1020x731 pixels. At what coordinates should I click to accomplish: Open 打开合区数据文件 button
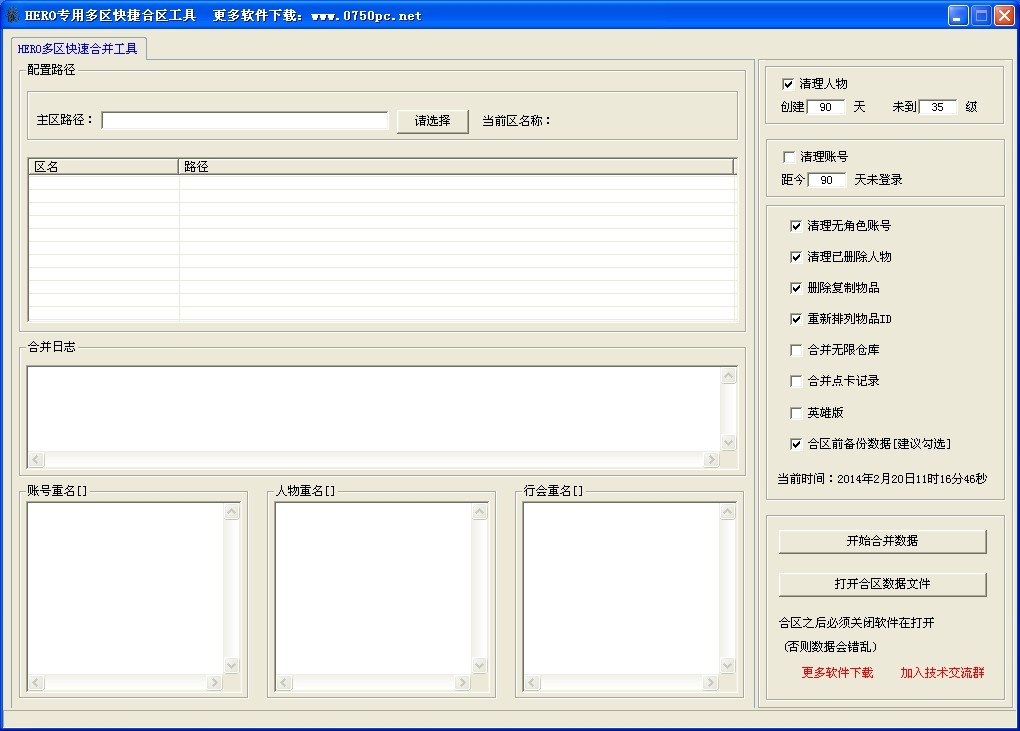pos(882,584)
